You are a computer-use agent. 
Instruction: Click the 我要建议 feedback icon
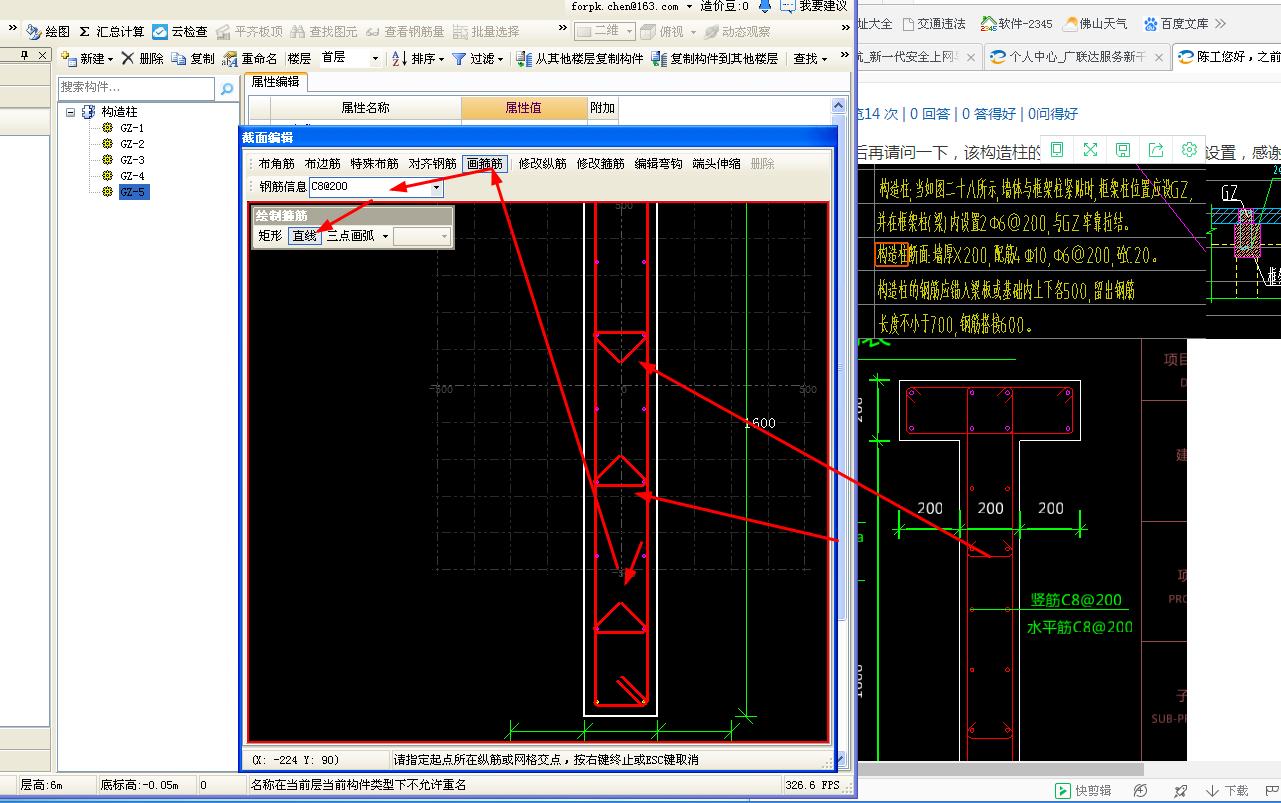788,6
